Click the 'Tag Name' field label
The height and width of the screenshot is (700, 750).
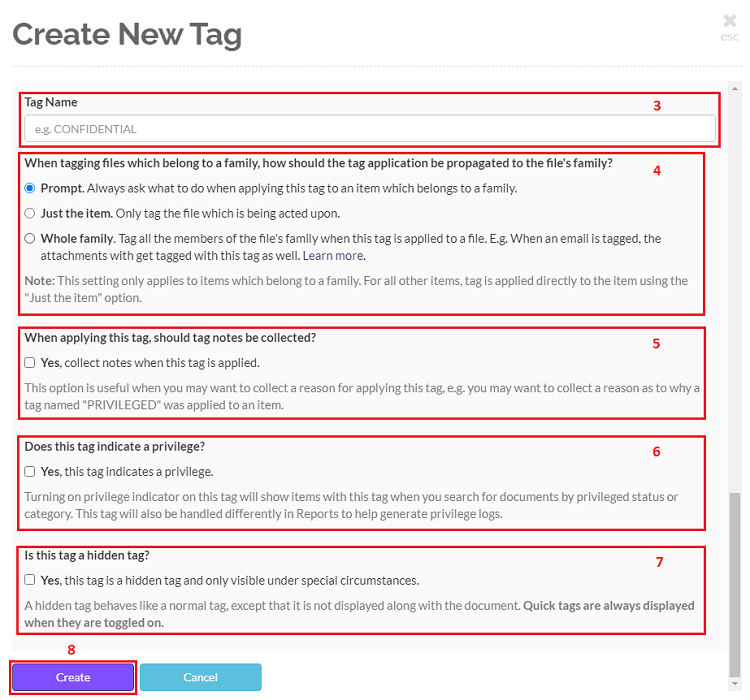pos(51,102)
